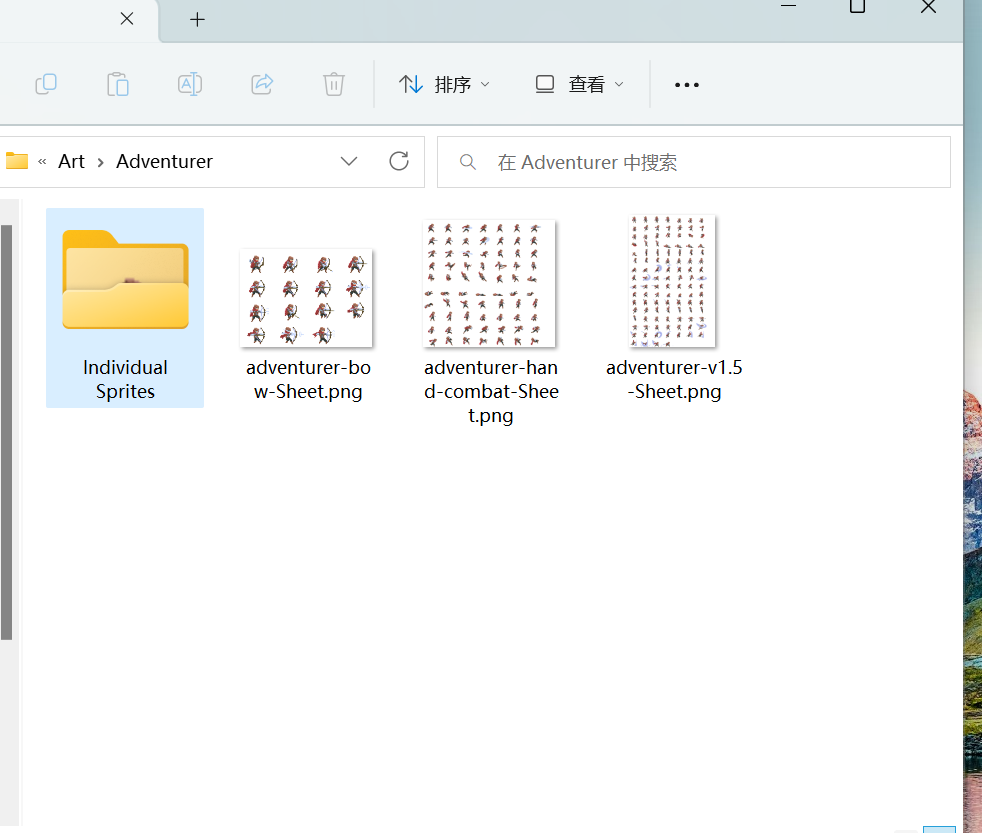Open the 排序 sort dropdown
The width and height of the screenshot is (982, 833).
point(444,84)
